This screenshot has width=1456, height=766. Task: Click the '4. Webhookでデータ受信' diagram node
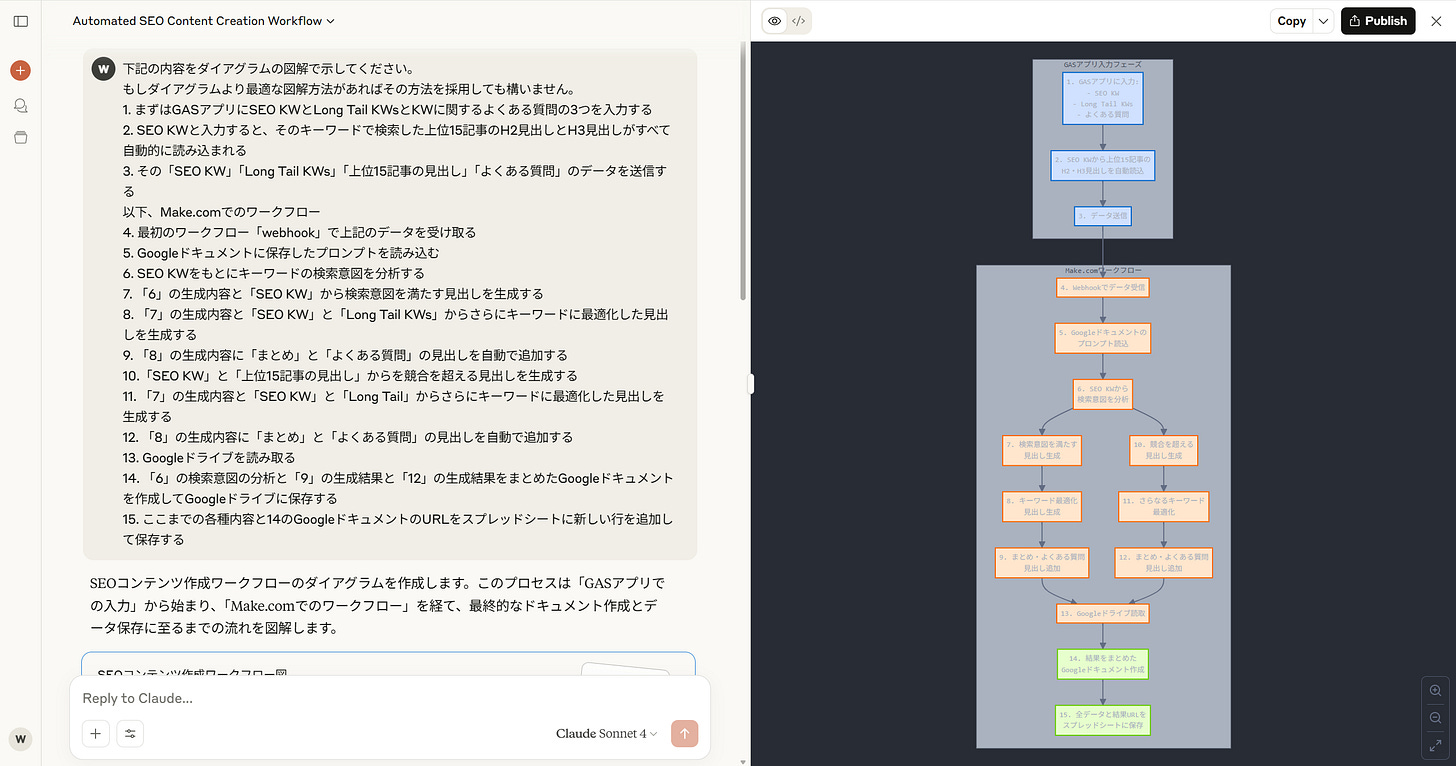click(1103, 288)
